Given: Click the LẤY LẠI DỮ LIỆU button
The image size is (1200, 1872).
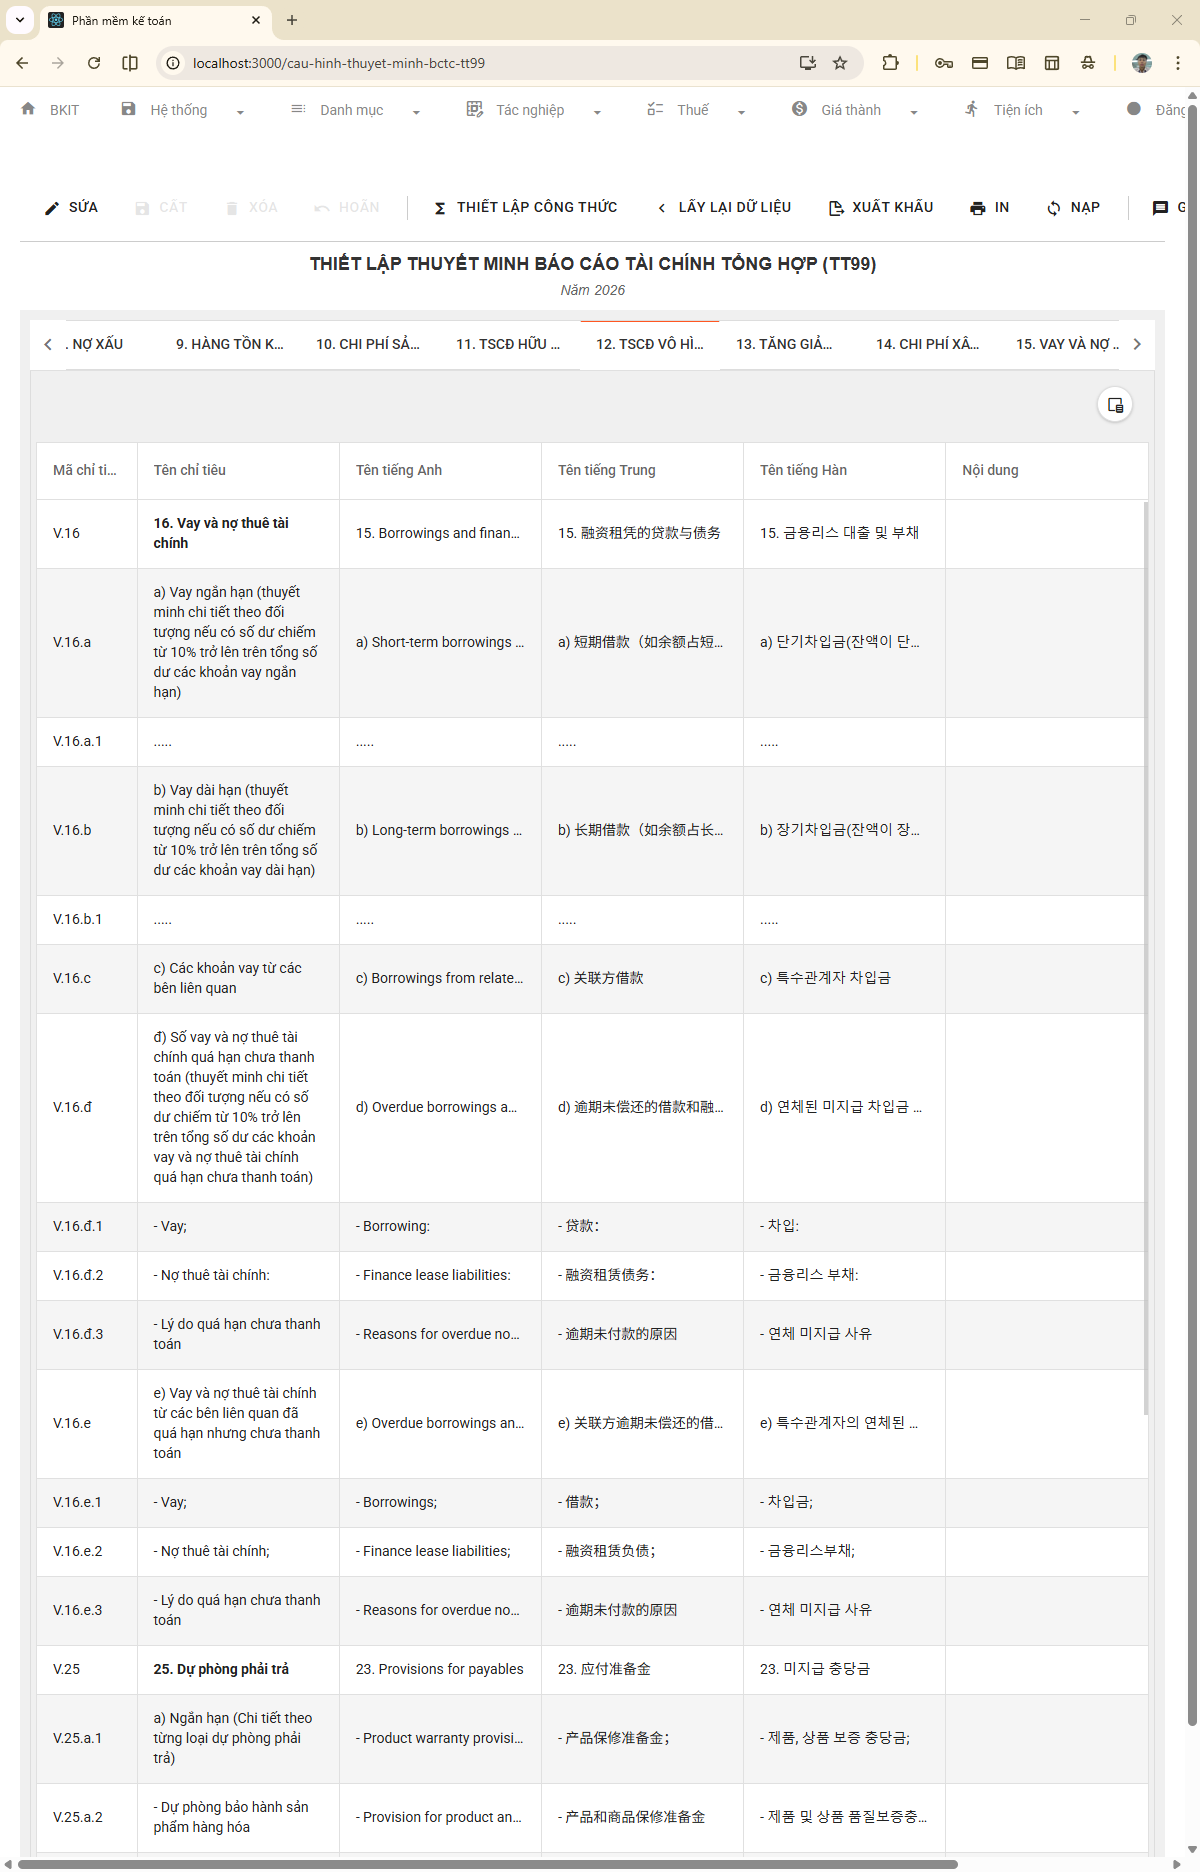Looking at the screenshot, I should (724, 207).
